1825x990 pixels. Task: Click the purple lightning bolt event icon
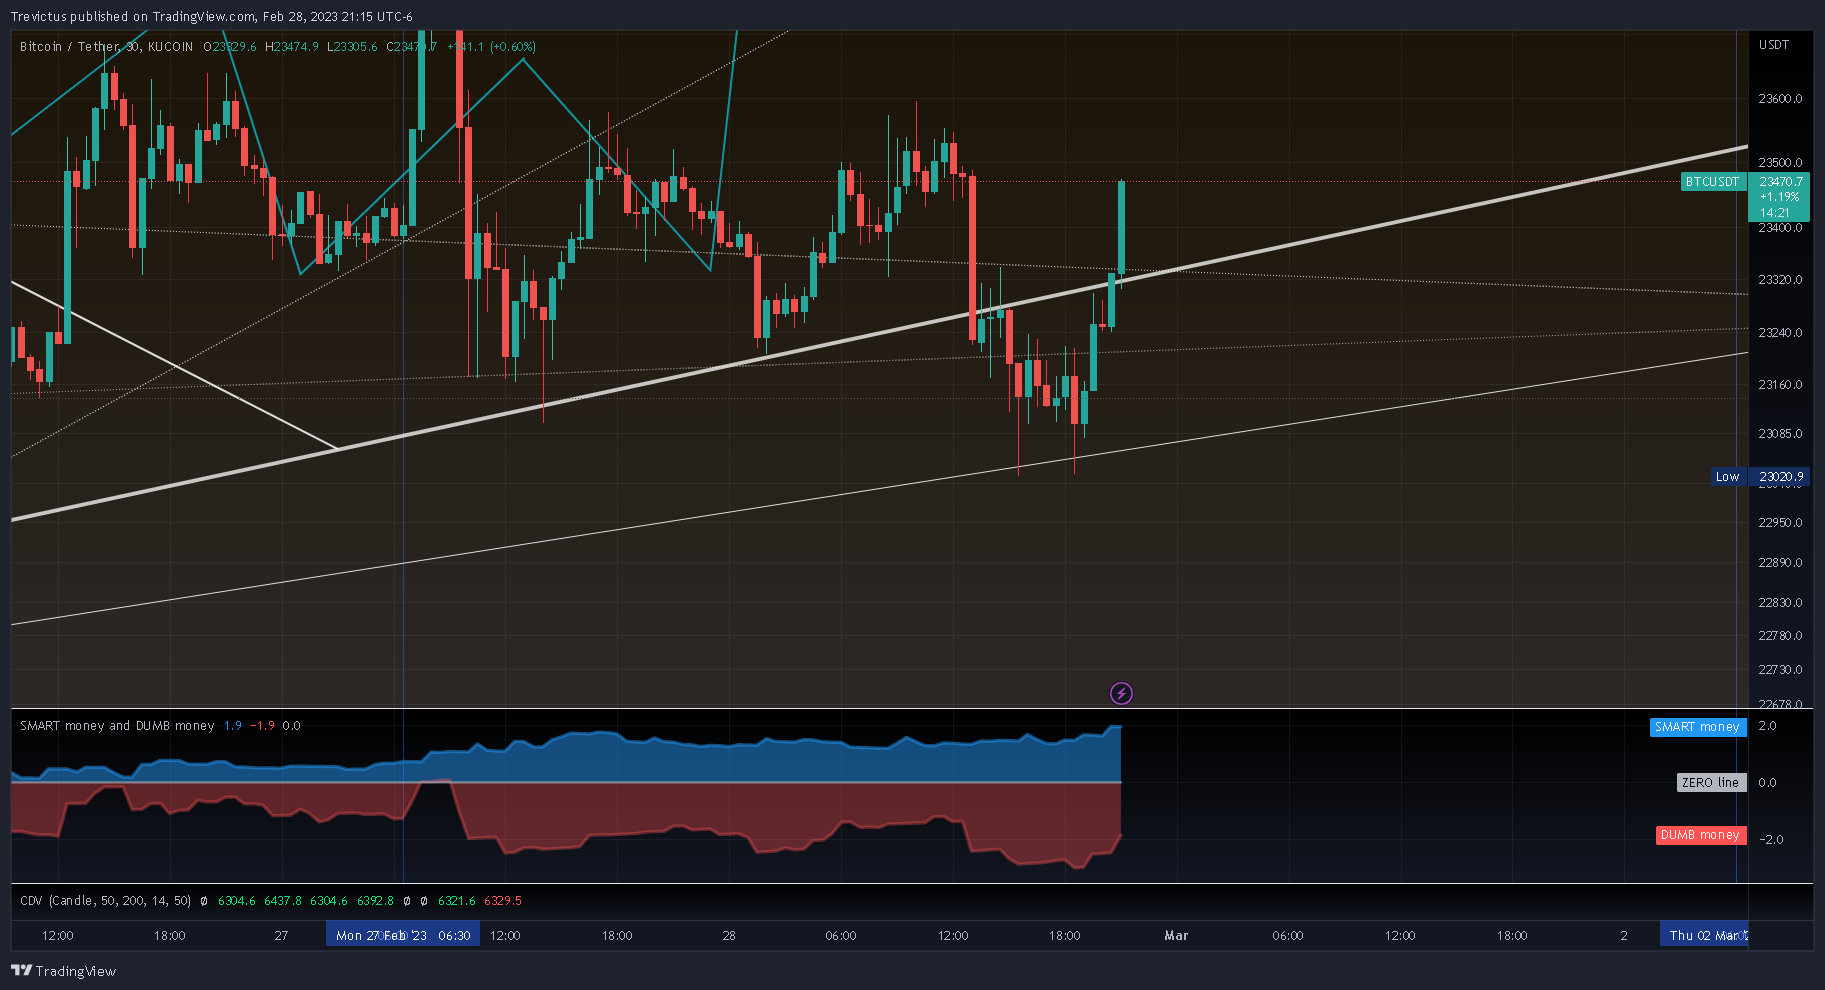coord(1121,693)
